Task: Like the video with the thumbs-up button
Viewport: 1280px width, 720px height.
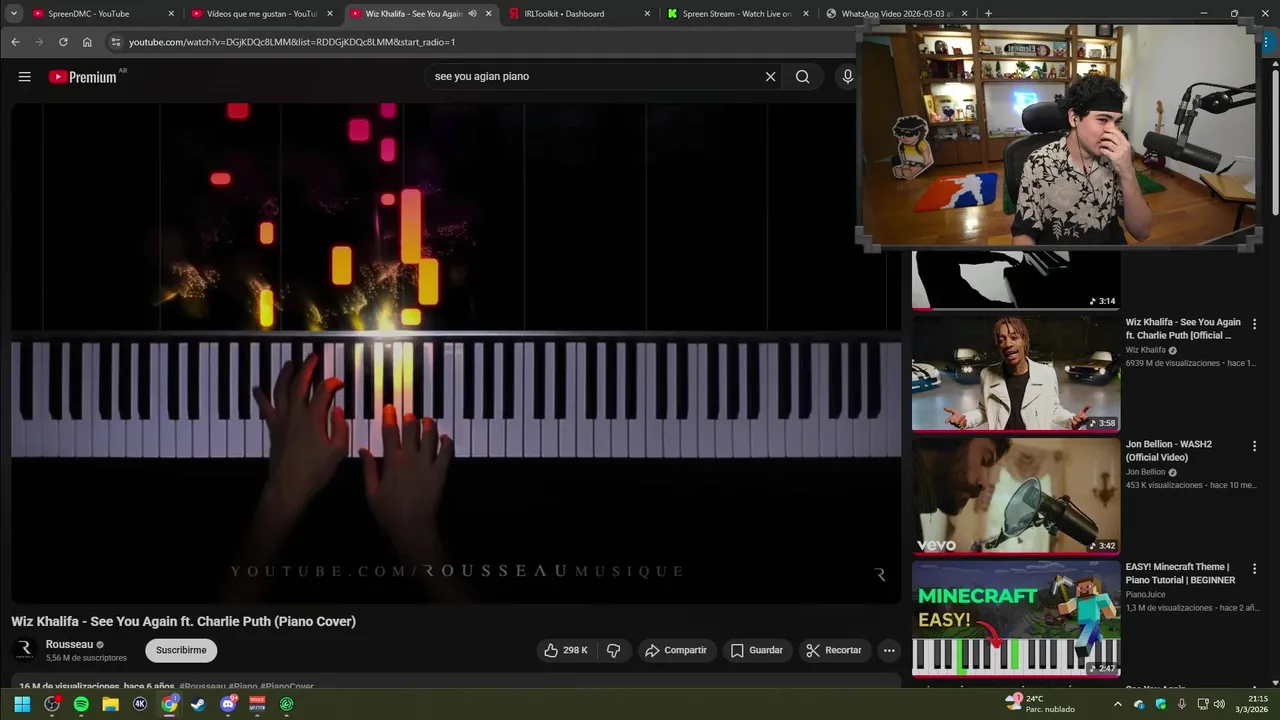Action: (566, 650)
